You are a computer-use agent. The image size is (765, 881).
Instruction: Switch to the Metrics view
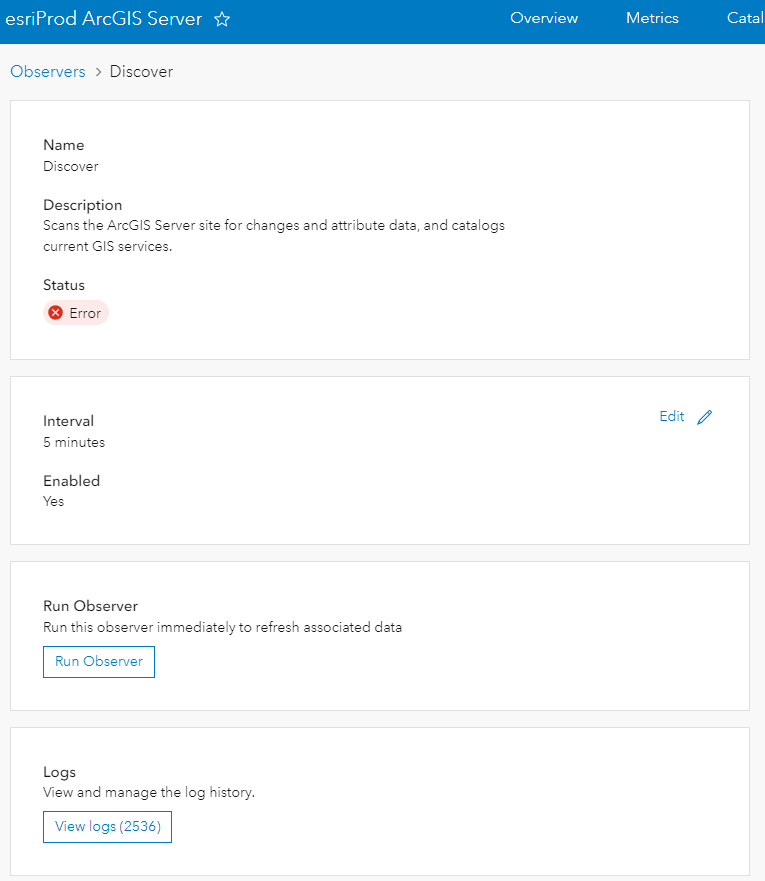(x=652, y=18)
